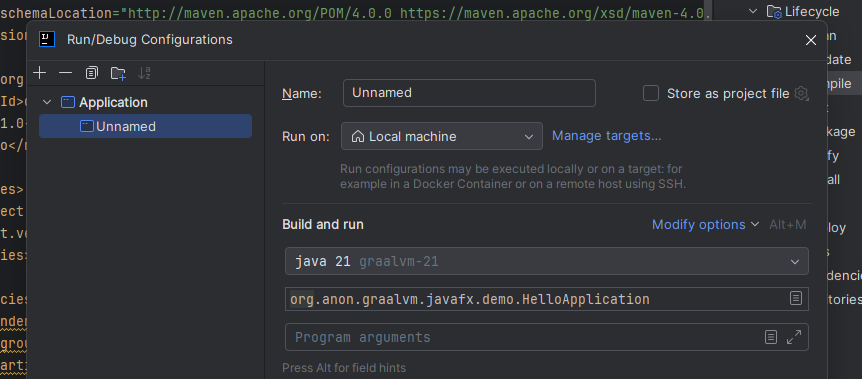
Task: Click the Name input field
Action: pos(469,93)
